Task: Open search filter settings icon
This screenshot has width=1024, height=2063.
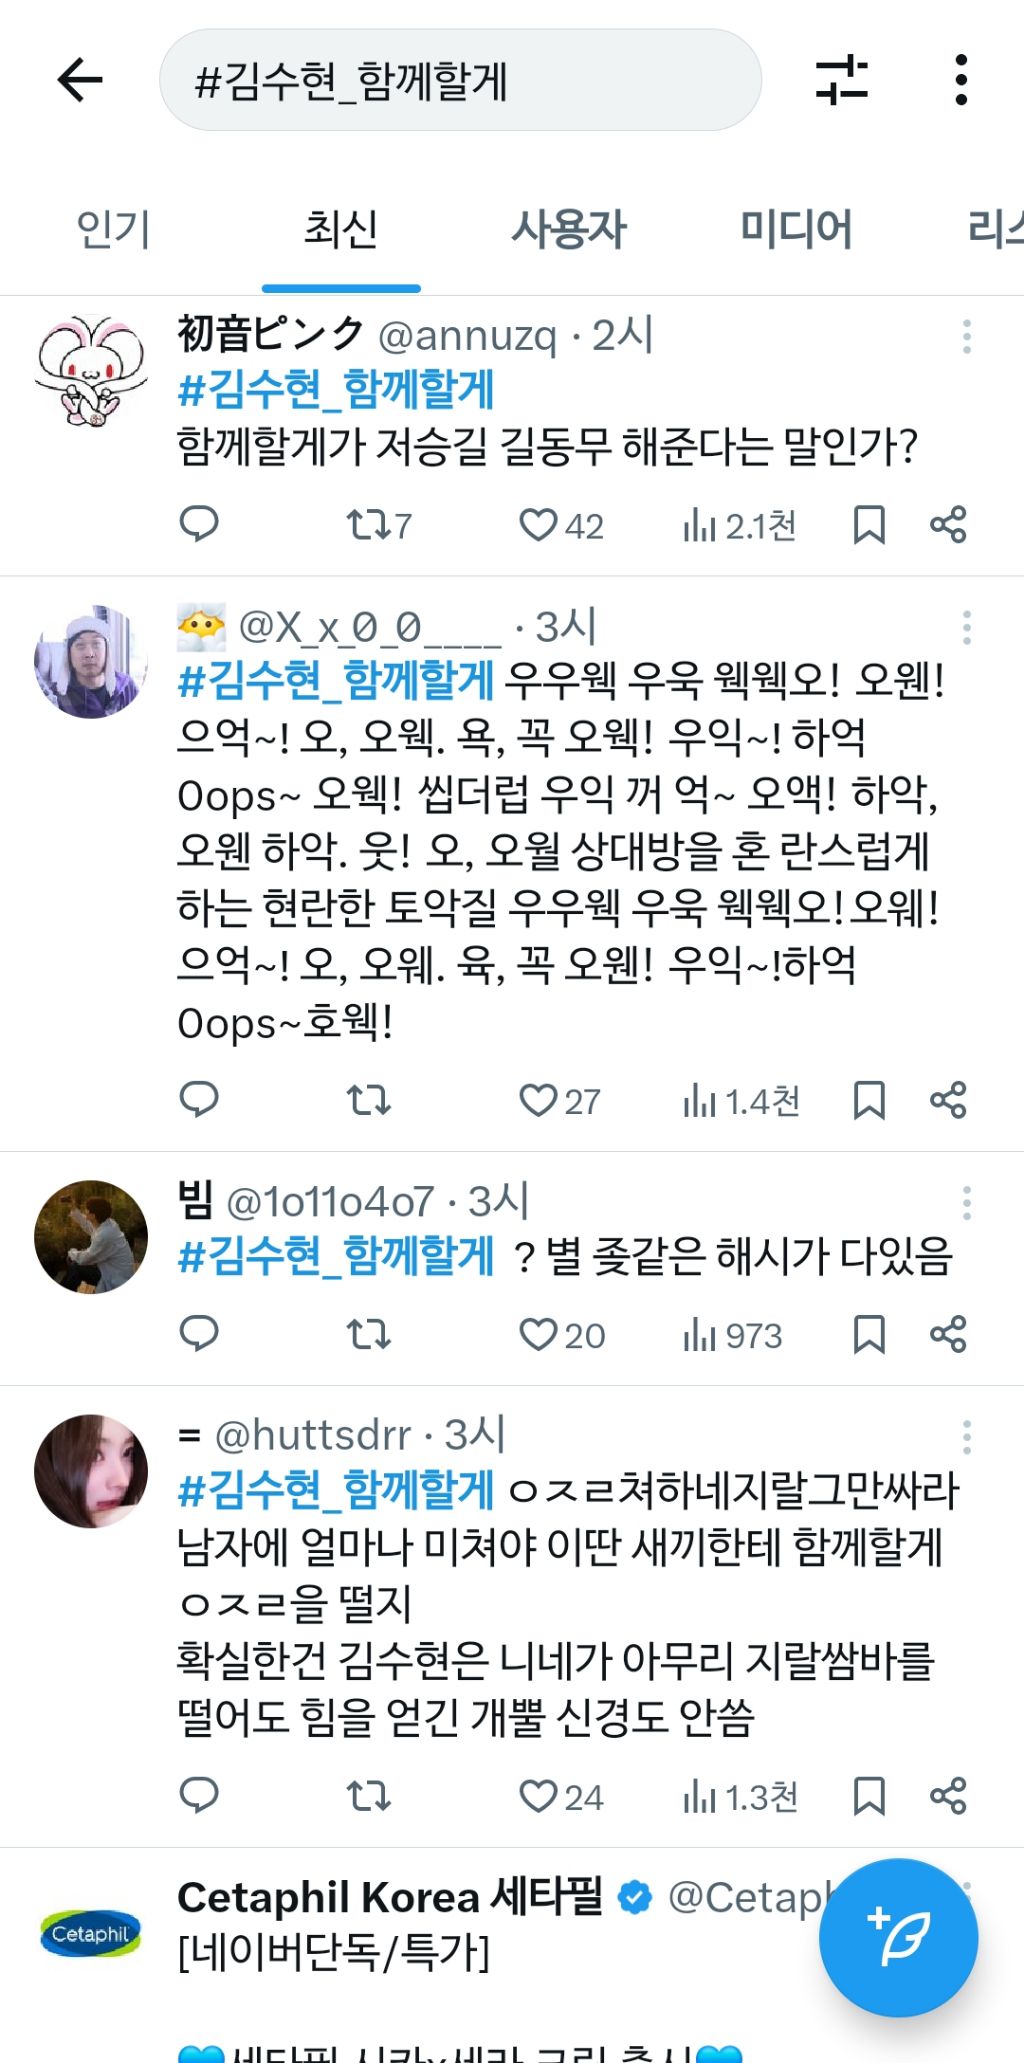Action: coord(841,80)
